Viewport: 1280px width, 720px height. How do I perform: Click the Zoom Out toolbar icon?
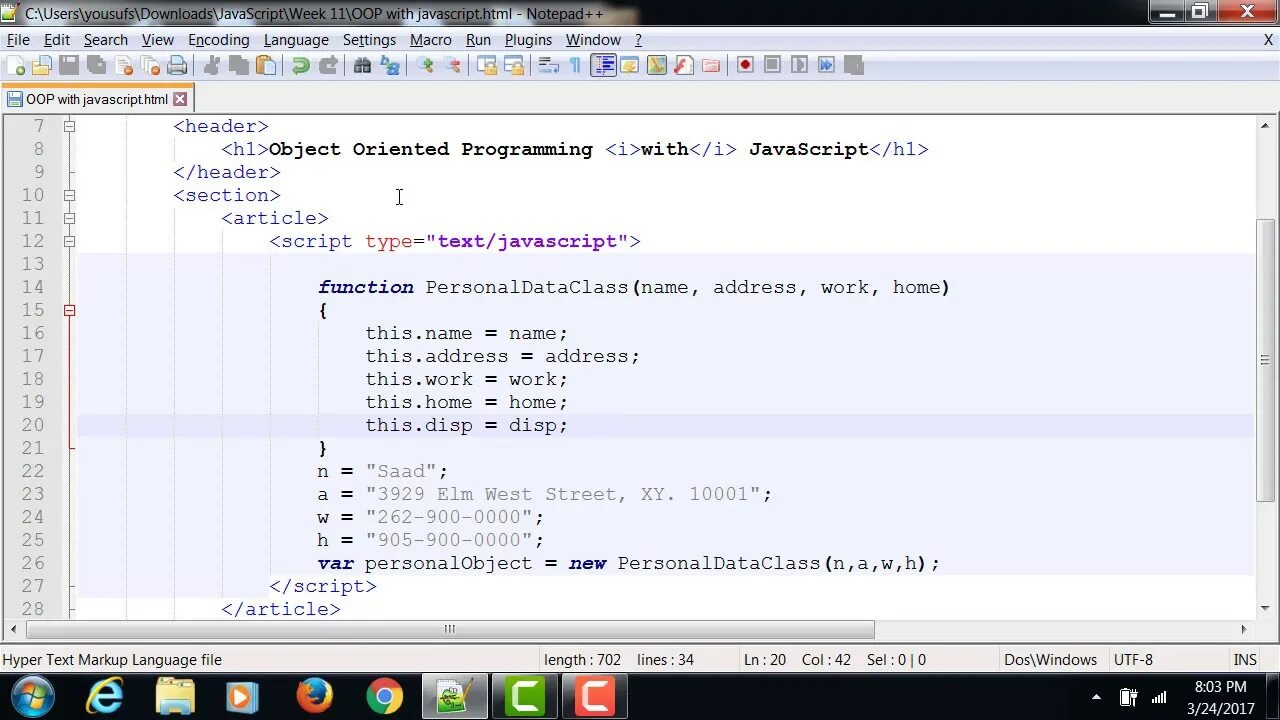click(x=452, y=66)
